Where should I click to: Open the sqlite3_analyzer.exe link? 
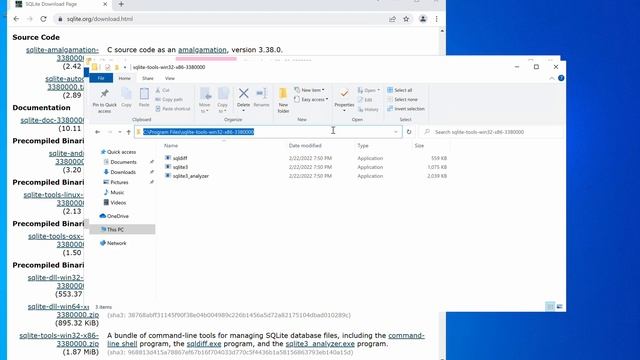(x=320, y=344)
